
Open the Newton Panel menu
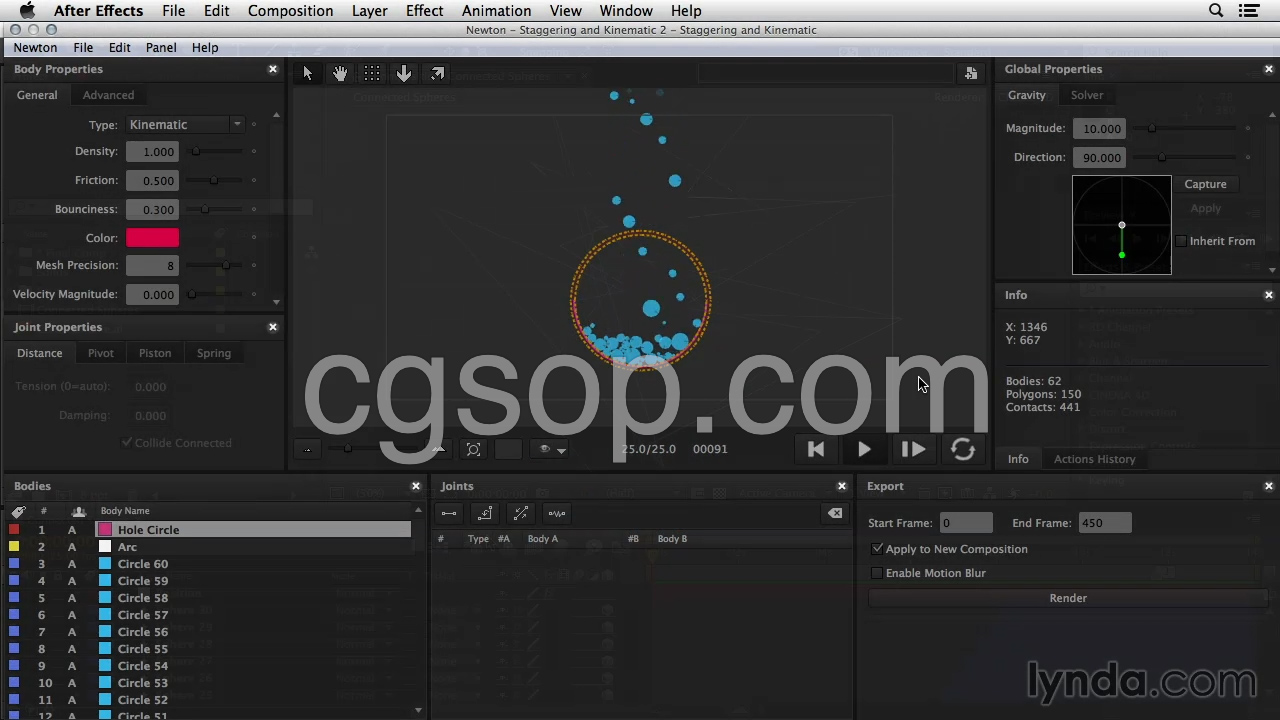point(161,48)
